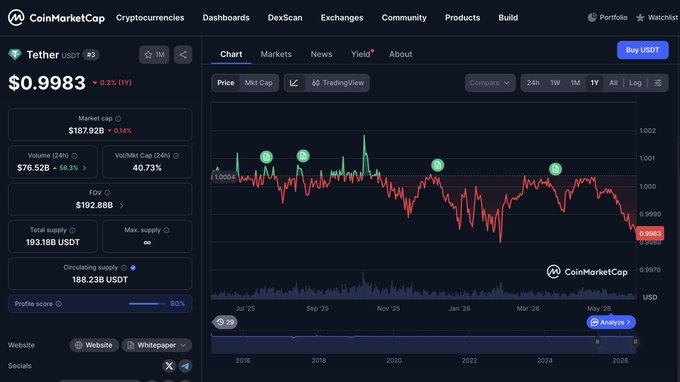Toggle Log scale on chart
The height and width of the screenshot is (382, 680).
(x=635, y=83)
